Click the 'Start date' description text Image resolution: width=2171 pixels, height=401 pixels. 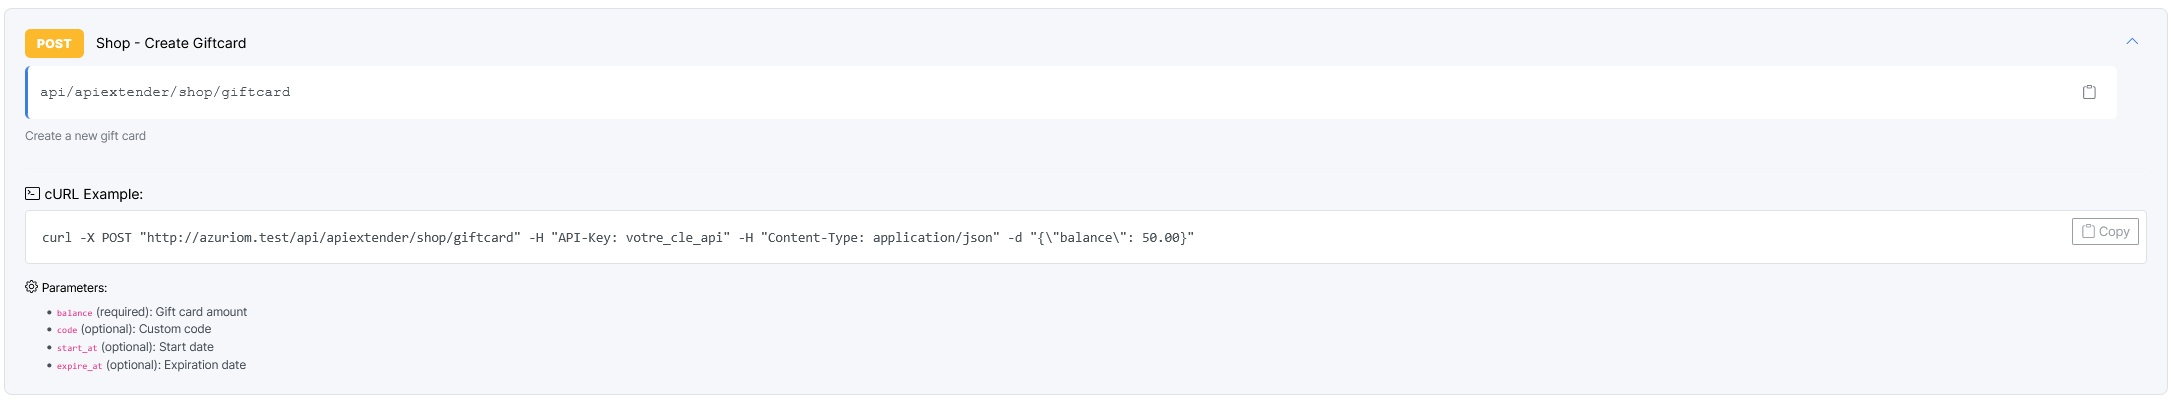point(186,347)
